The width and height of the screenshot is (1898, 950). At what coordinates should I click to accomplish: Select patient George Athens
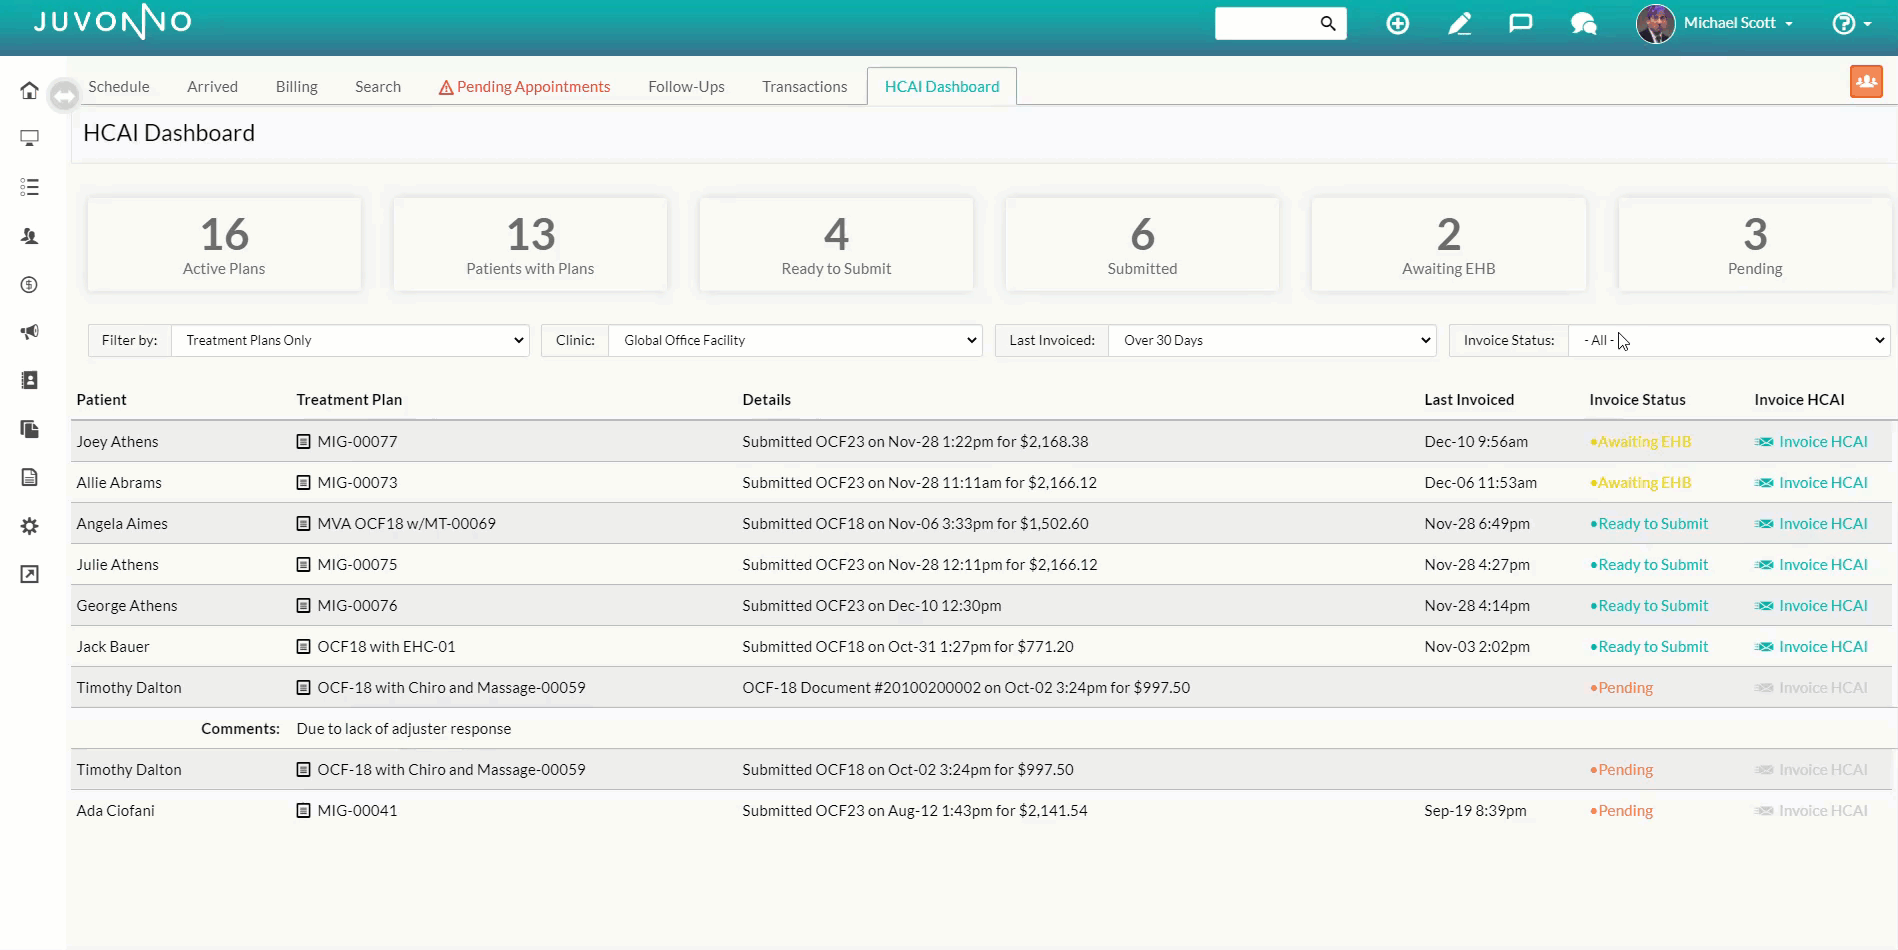[127, 605]
